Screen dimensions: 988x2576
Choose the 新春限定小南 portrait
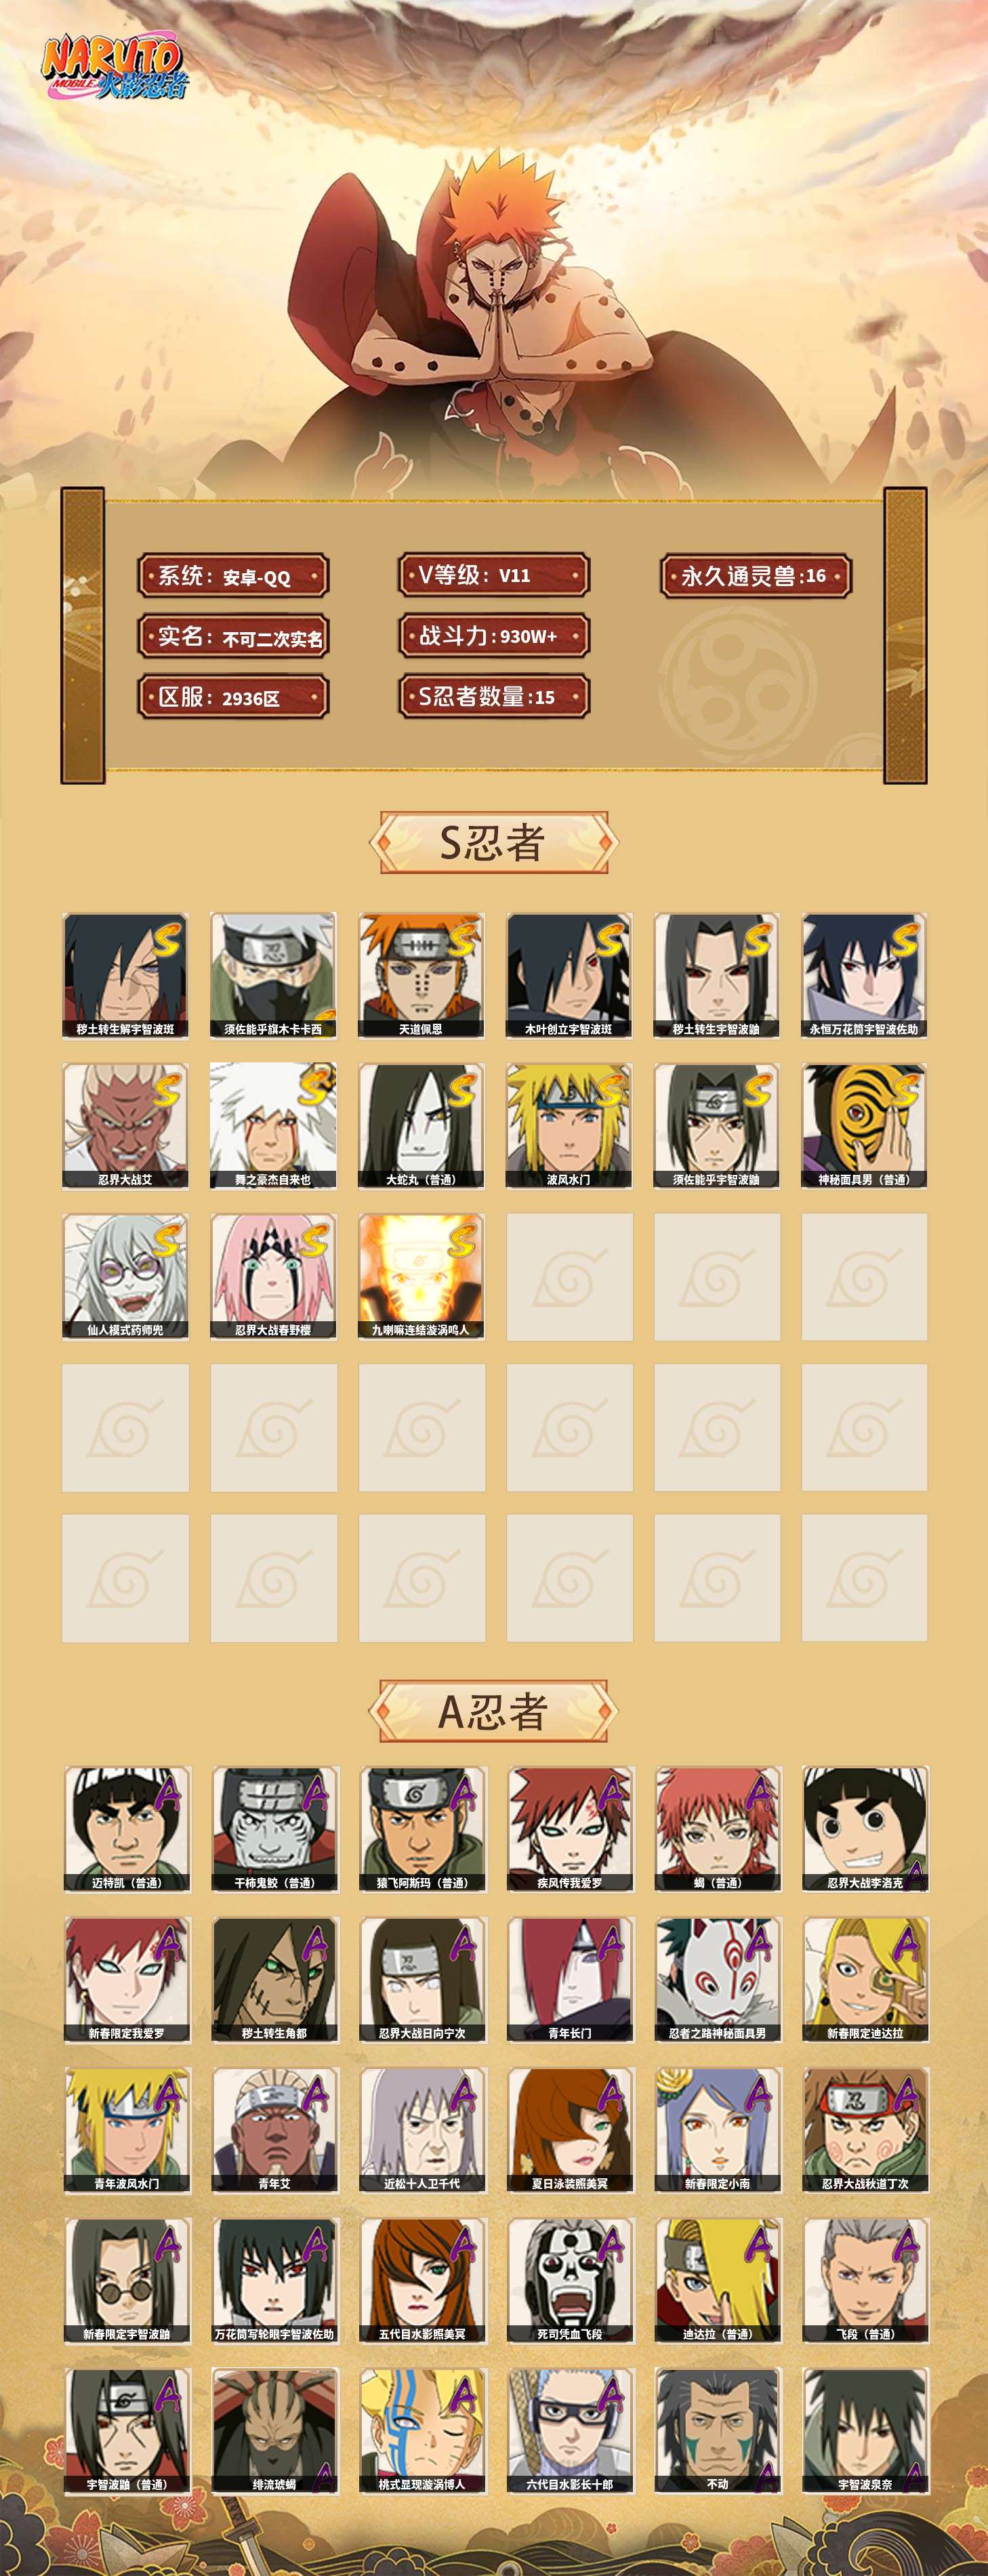click(717, 2130)
